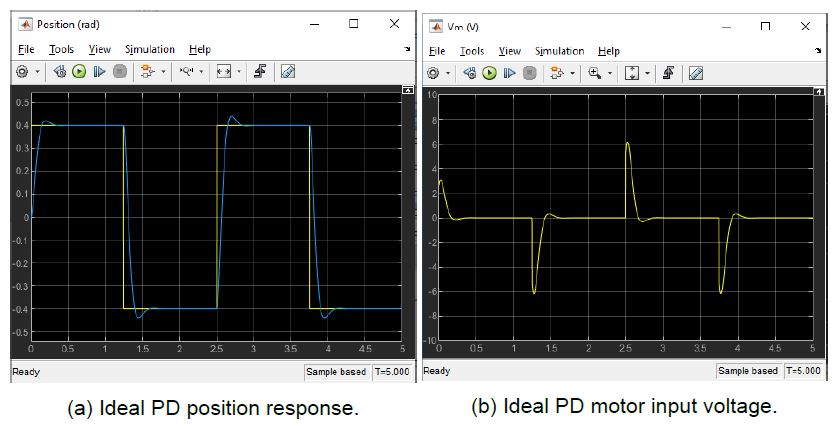Open the Tools menu in Position scope
838x427 pixels.
61,49
